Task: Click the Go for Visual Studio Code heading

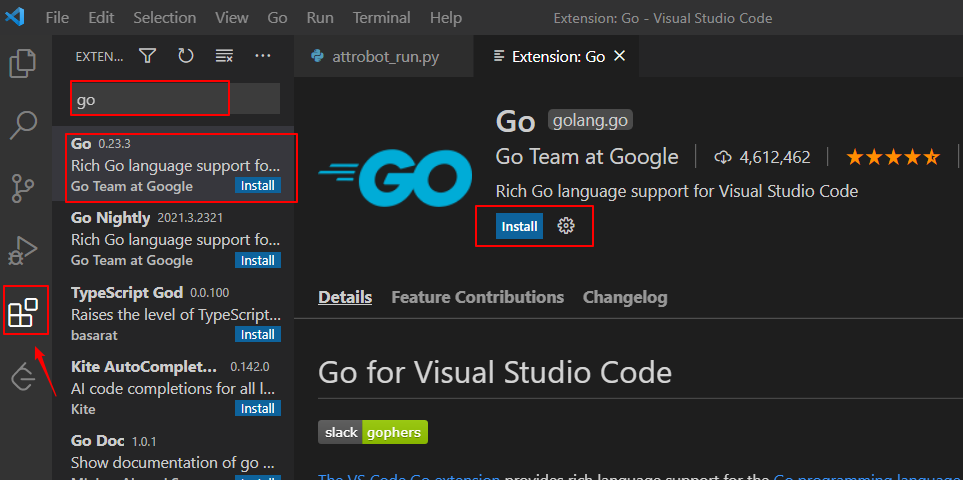Action: click(495, 372)
